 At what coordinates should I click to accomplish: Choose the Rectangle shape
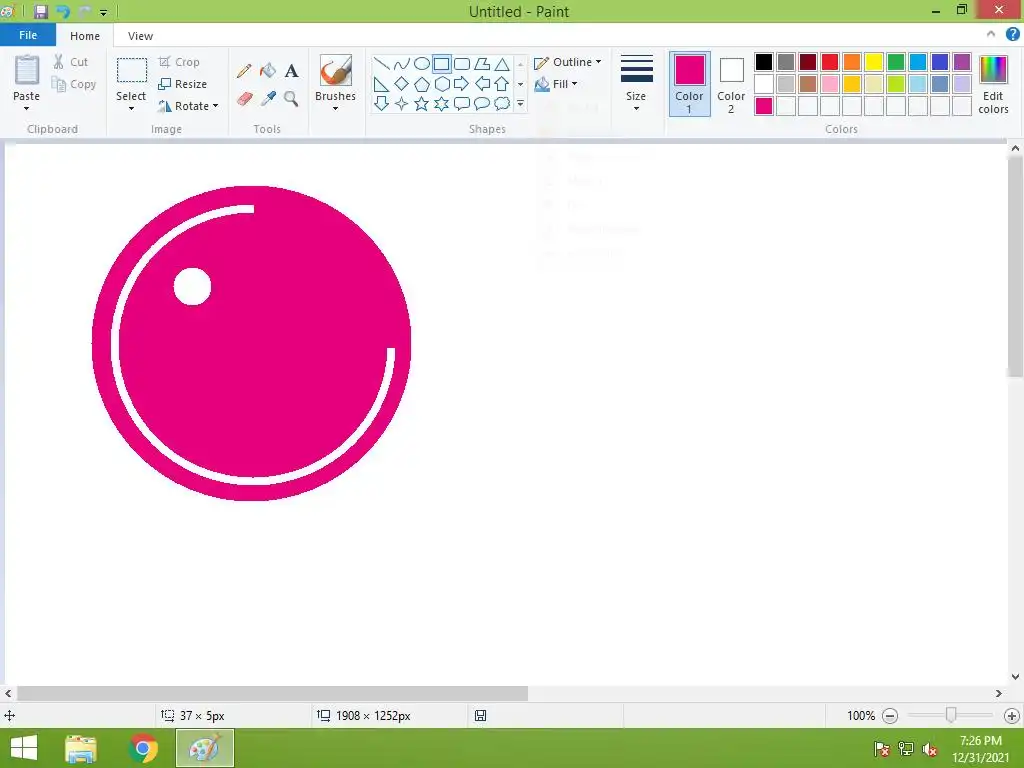point(441,64)
